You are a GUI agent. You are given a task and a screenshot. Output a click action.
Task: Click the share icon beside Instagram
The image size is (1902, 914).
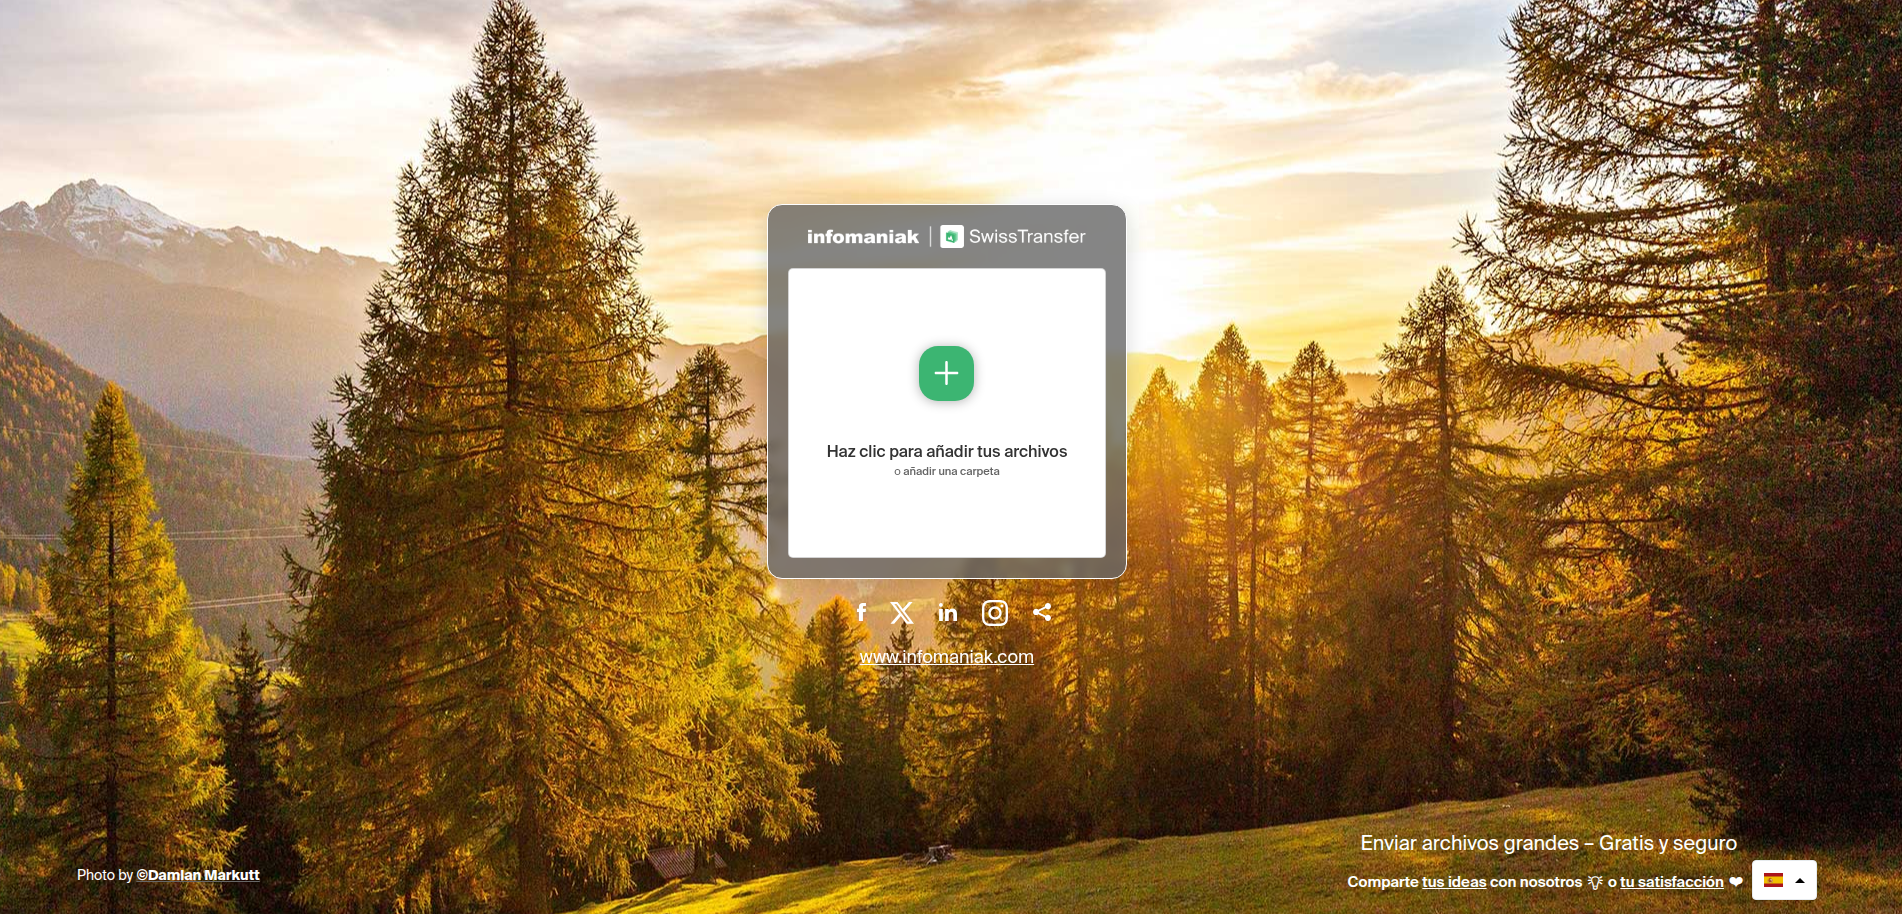coord(1042,612)
